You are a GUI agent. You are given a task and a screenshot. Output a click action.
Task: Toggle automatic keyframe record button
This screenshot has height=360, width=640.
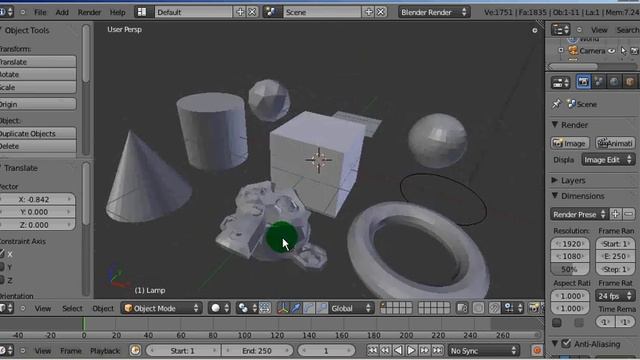537,350
